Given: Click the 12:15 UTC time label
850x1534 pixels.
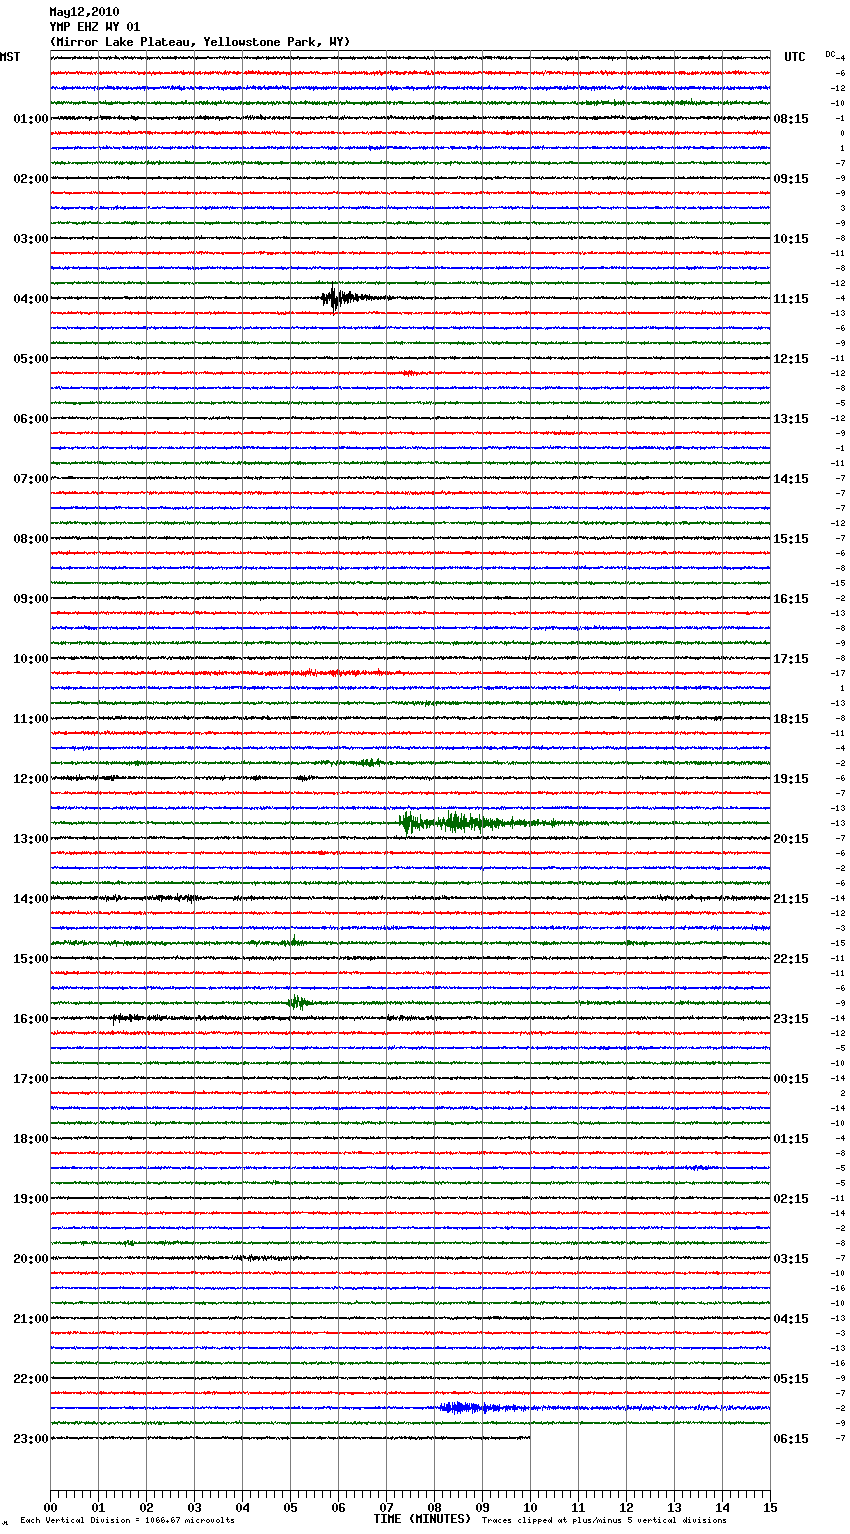Looking at the screenshot, I should pyautogui.click(x=791, y=359).
